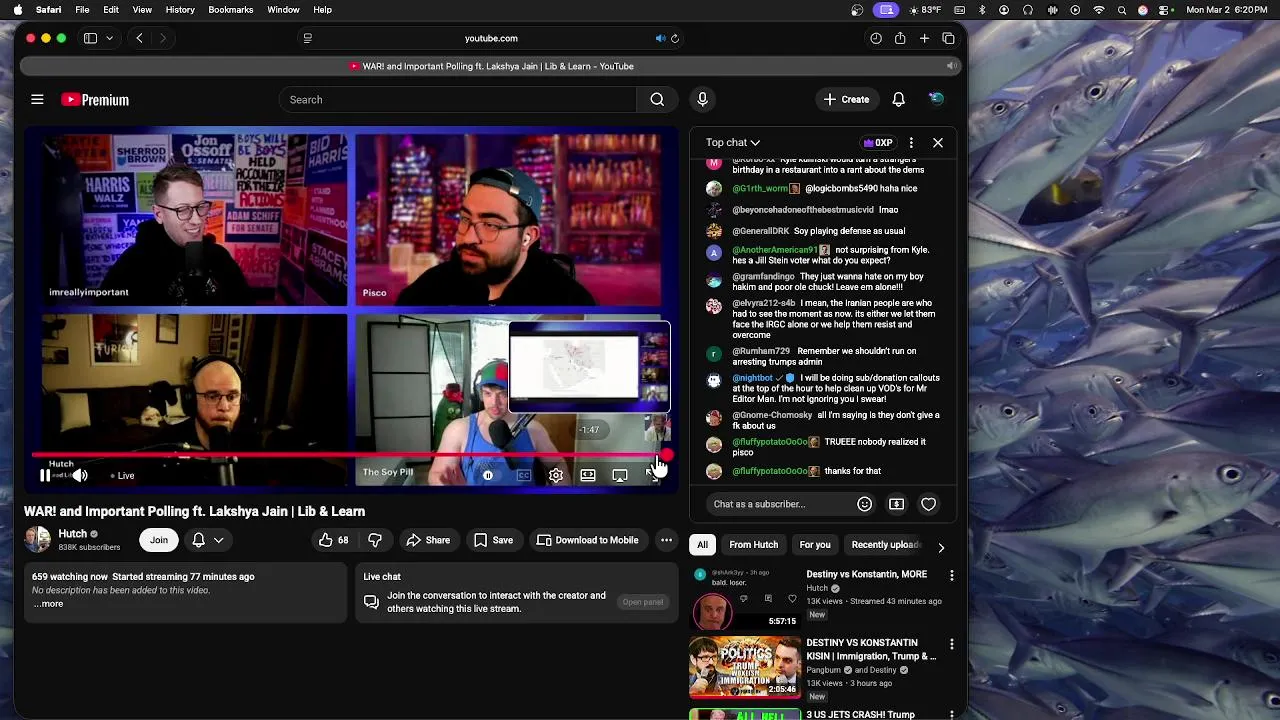Open more actions ellipsis below video
Image resolution: width=1280 pixels, height=720 pixels.
(x=666, y=540)
